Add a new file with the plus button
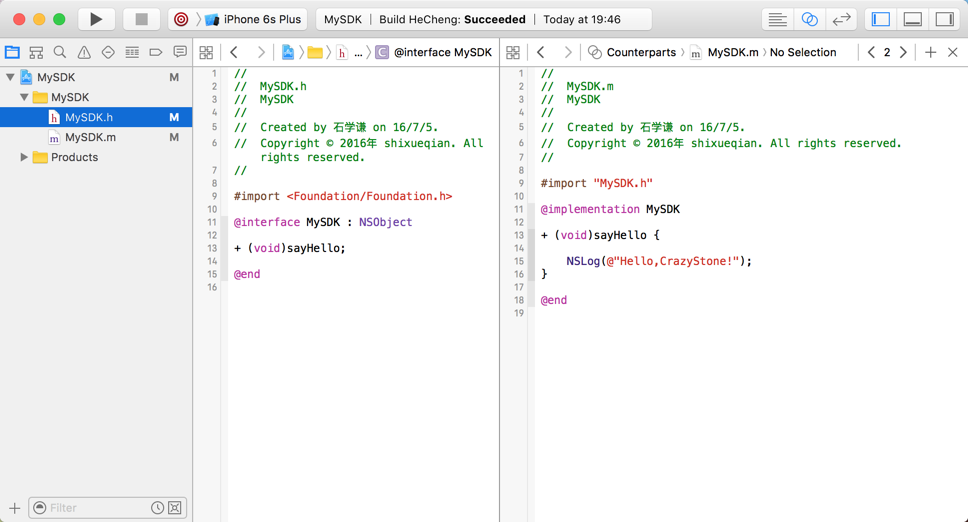Screen dimensions: 968x522 pyautogui.click(x=15, y=508)
